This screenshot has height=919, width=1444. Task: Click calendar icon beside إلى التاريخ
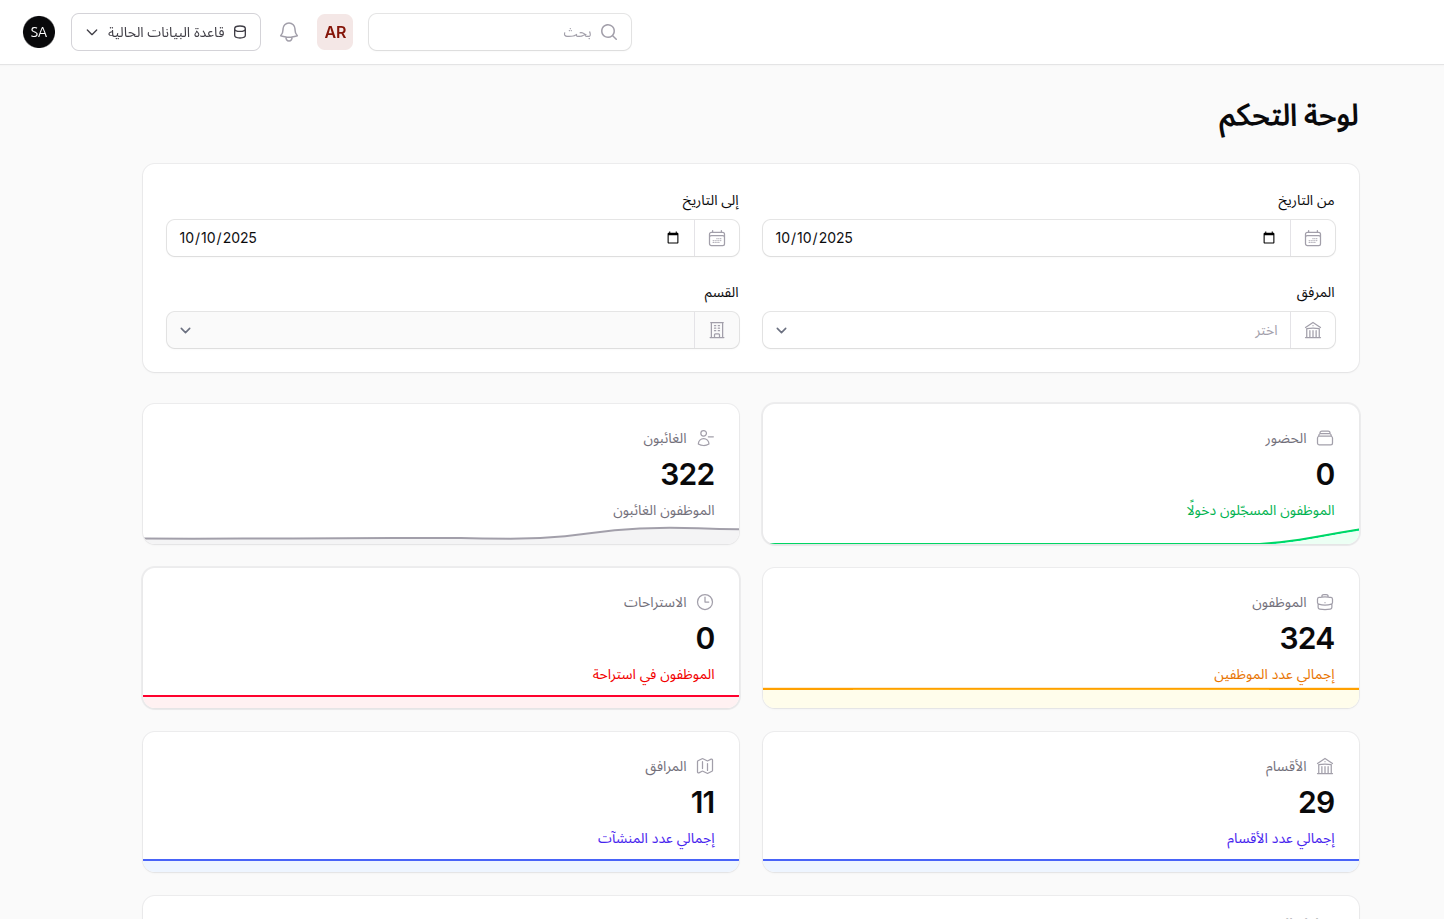coord(717,238)
